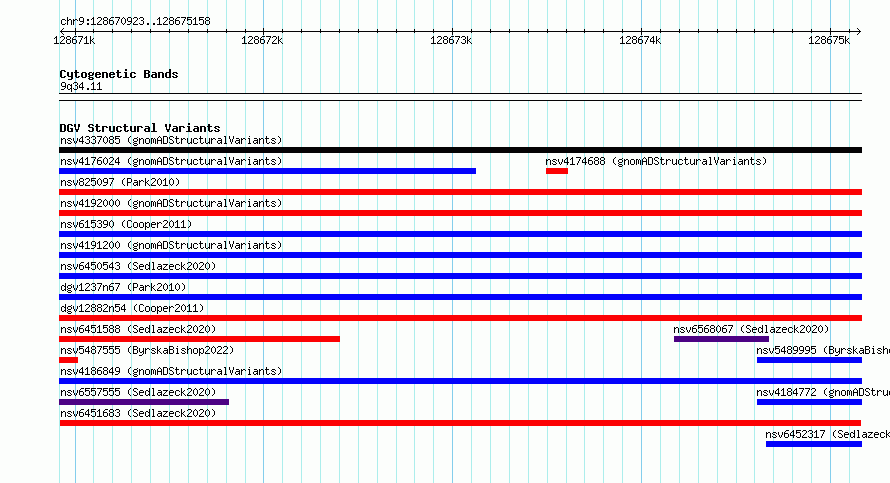This screenshot has width=890, height=483.
Task: Click the small red nsv4174688 bar
Action: point(557,171)
